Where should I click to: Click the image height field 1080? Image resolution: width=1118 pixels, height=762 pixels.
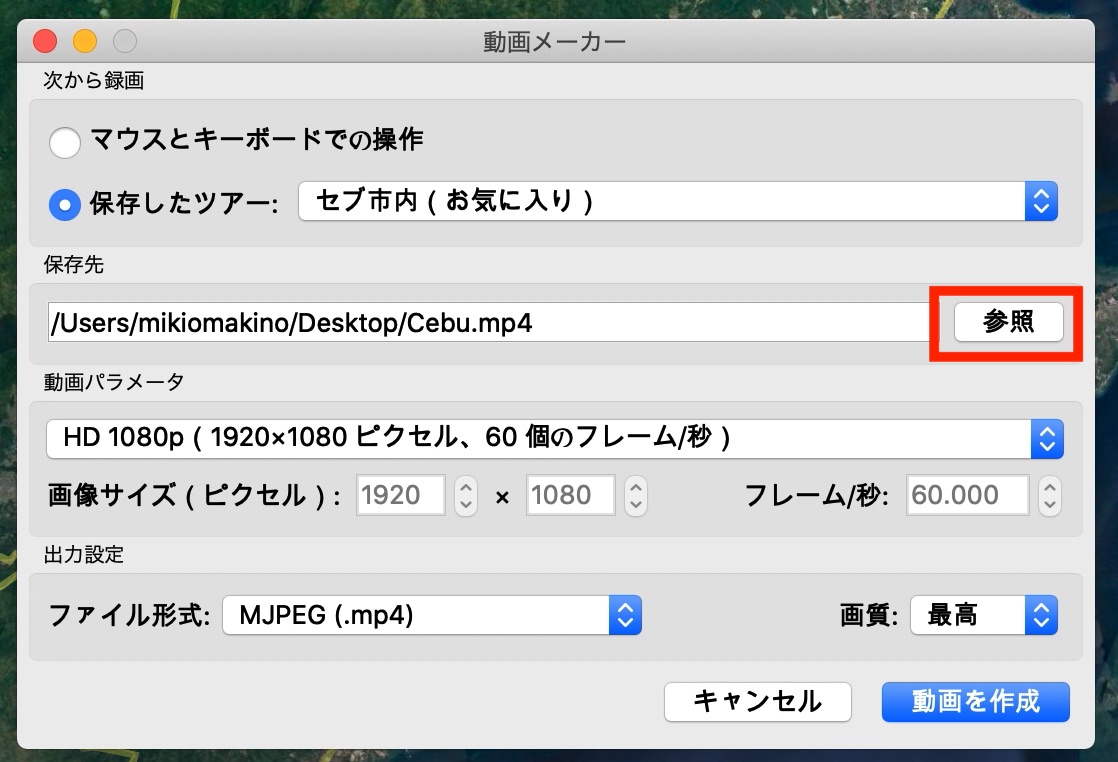pos(570,495)
